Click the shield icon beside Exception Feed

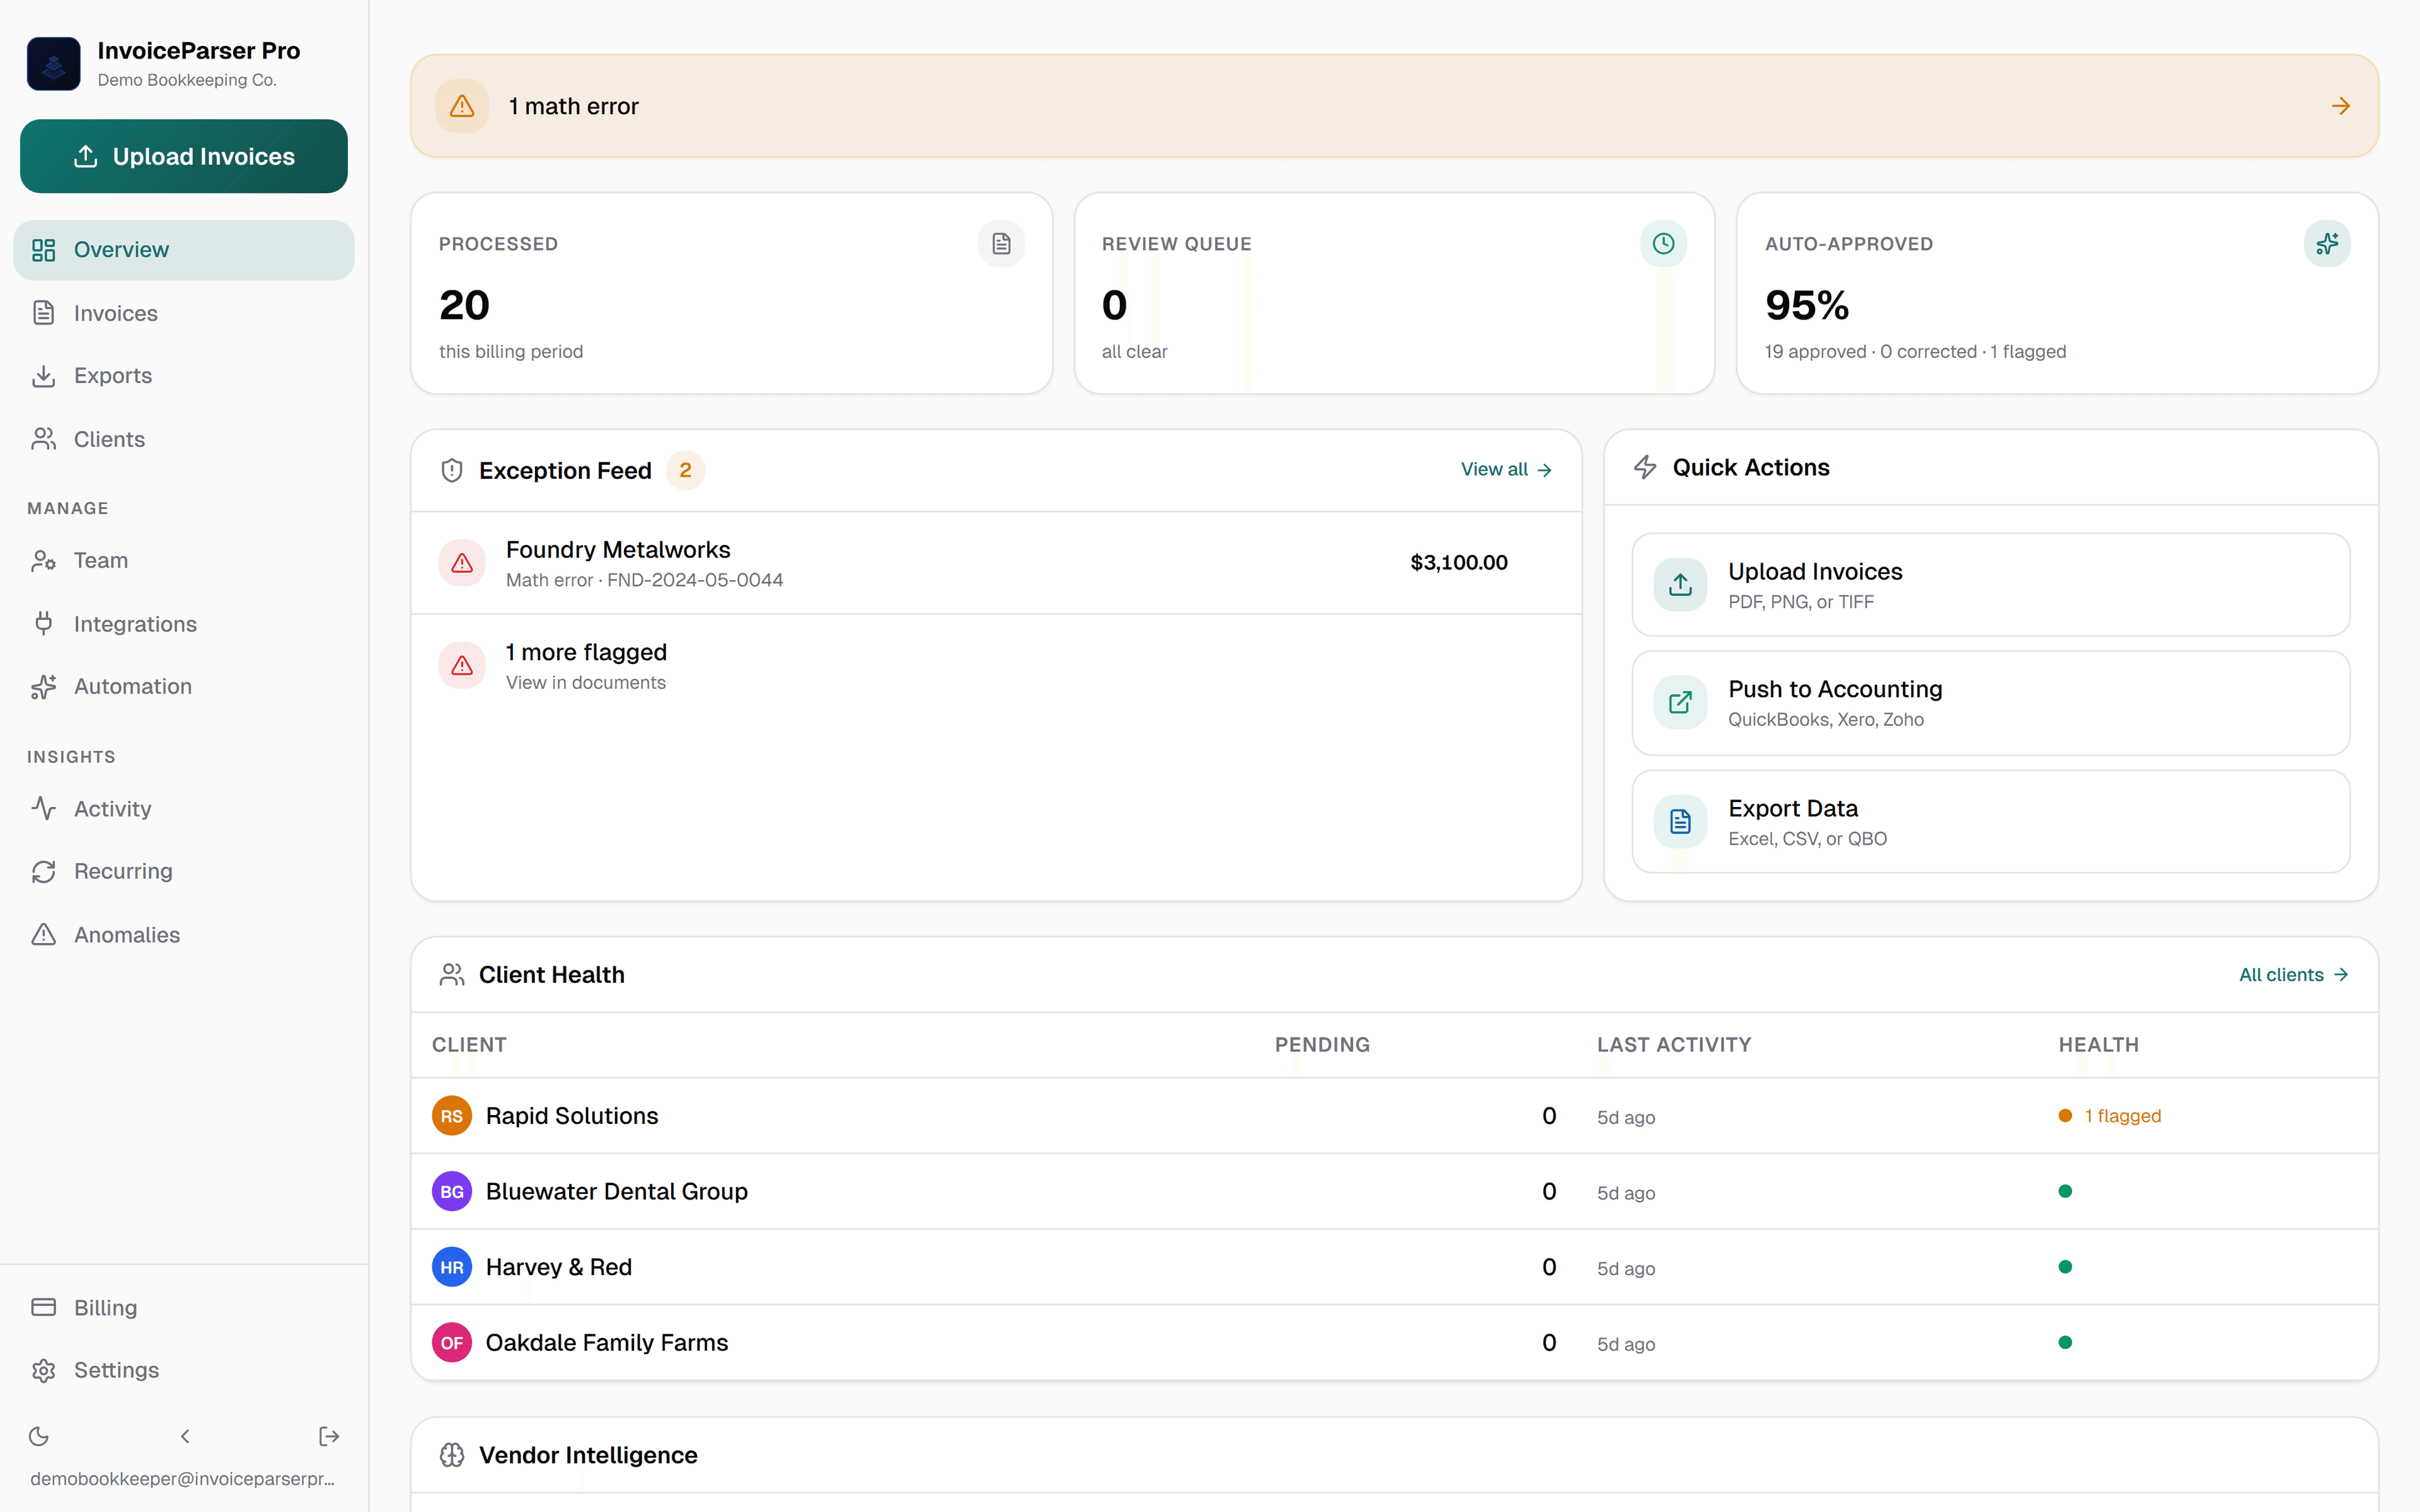click(x=452, y=470)
